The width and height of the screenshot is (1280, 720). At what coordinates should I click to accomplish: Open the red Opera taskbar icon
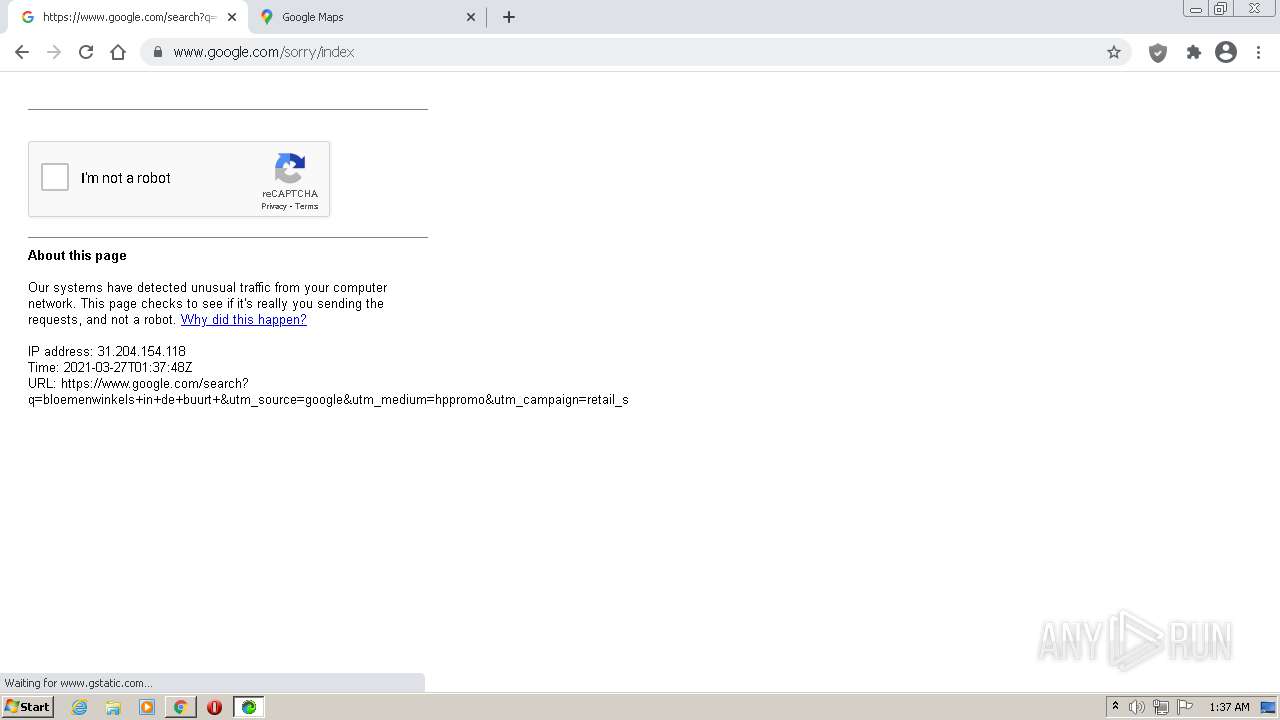[214, 707]
